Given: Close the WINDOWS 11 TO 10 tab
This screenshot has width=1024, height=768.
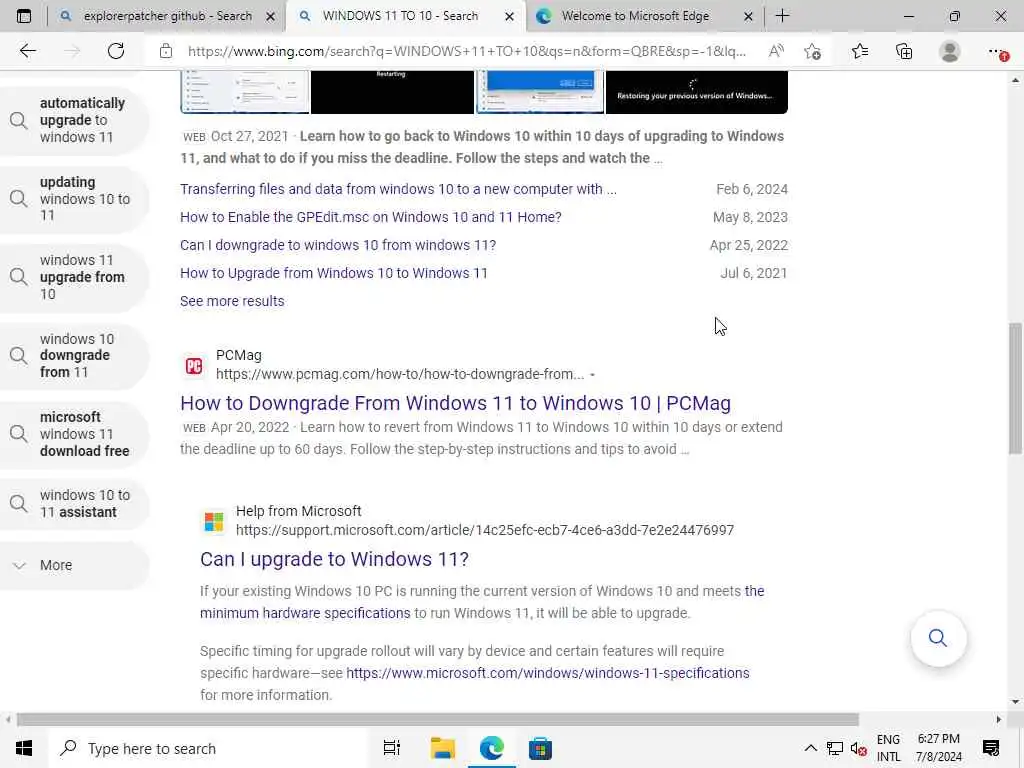Looking at the screenshot, I should tap(509, 16).
